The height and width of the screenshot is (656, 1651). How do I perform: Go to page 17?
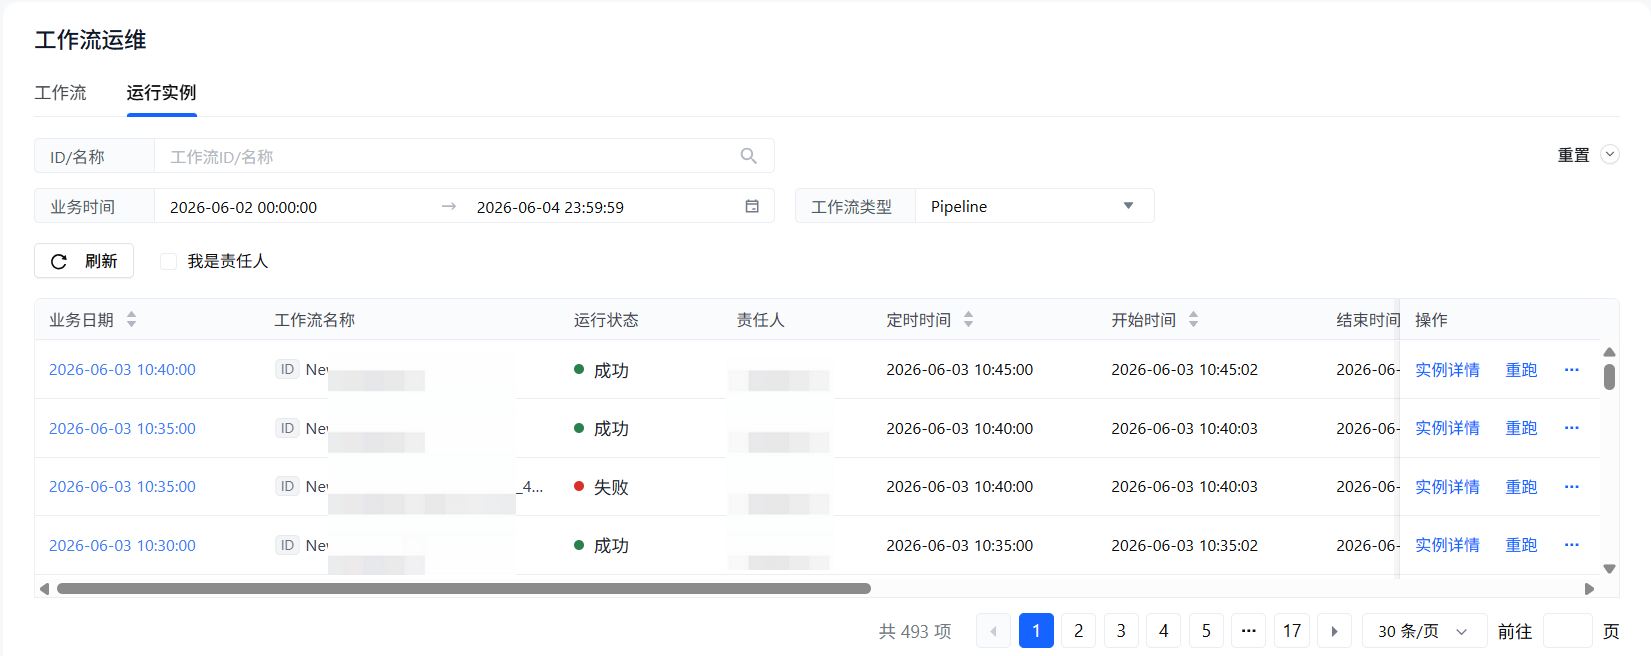coord(1292,631)
